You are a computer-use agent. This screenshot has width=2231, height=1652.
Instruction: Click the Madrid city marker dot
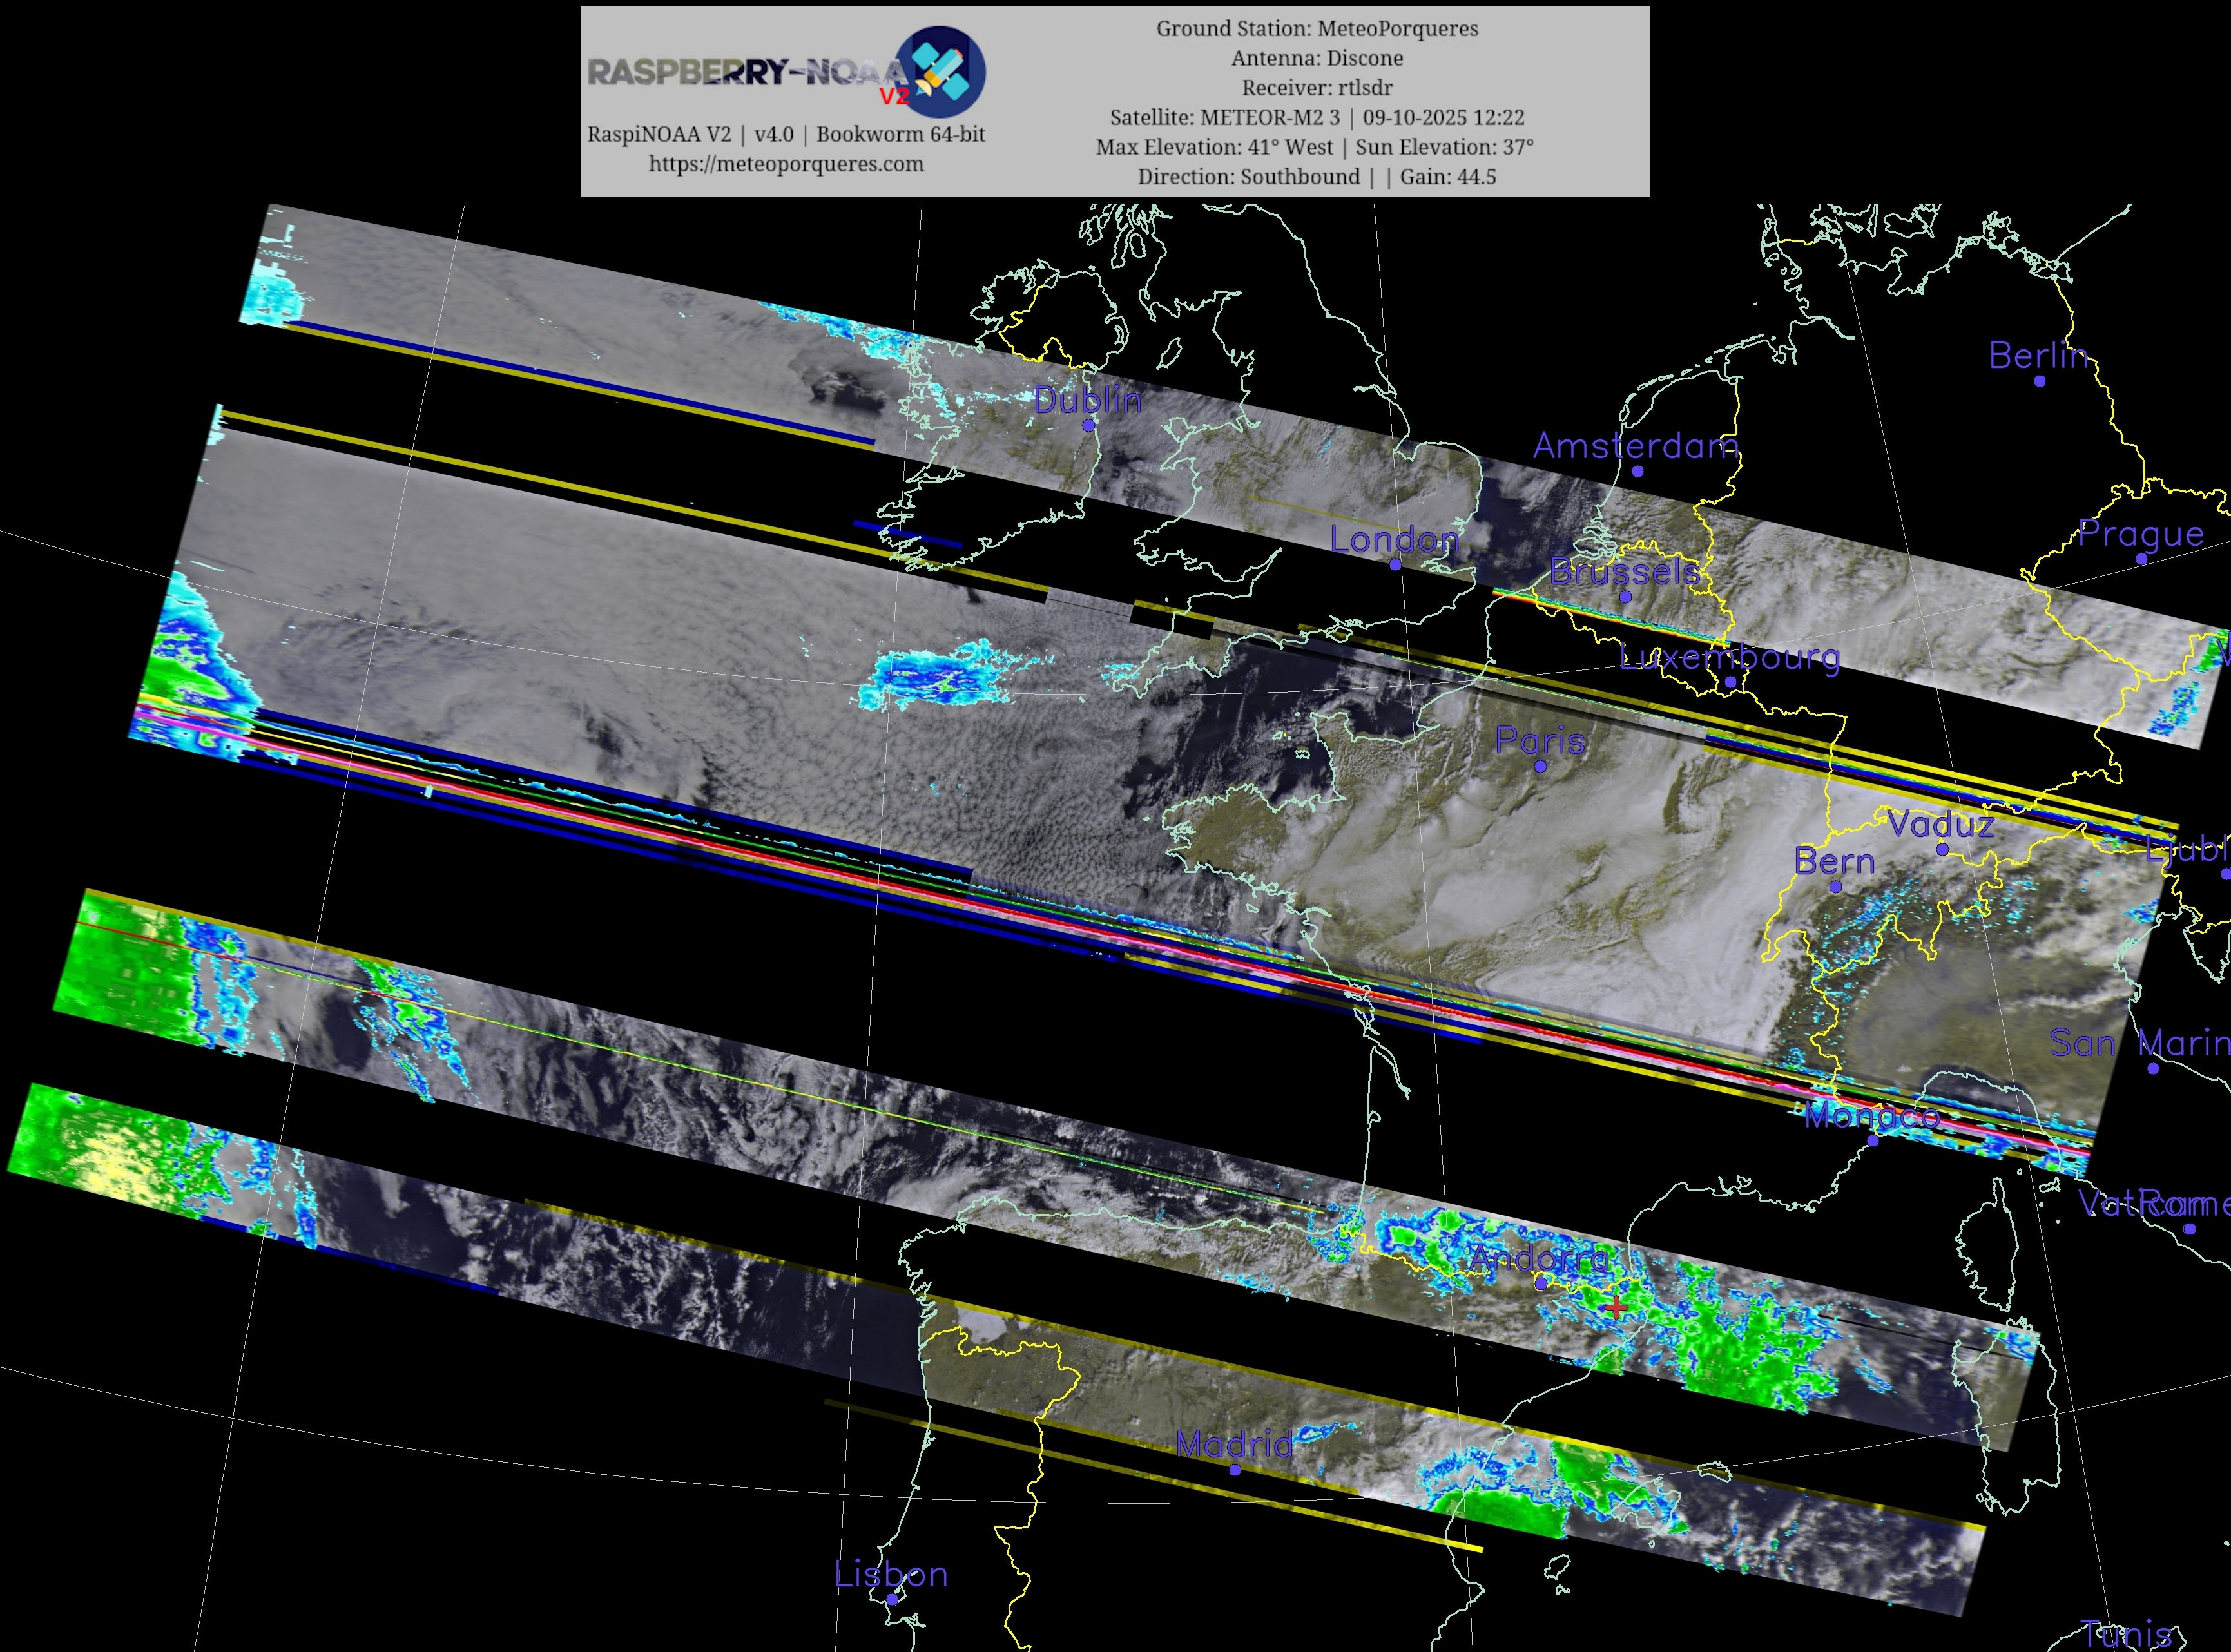1234,1469
